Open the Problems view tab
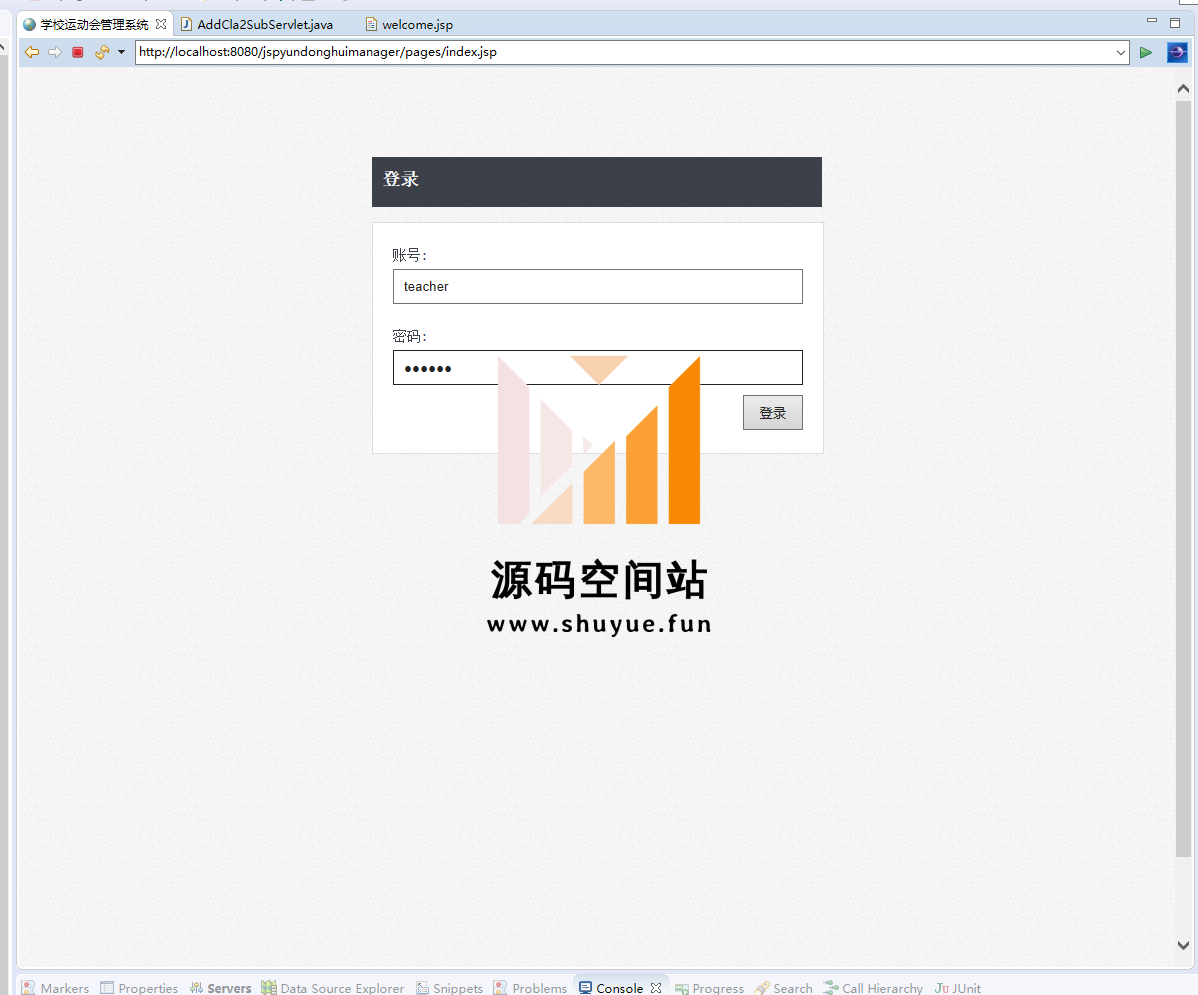 (x=531, y=988)
